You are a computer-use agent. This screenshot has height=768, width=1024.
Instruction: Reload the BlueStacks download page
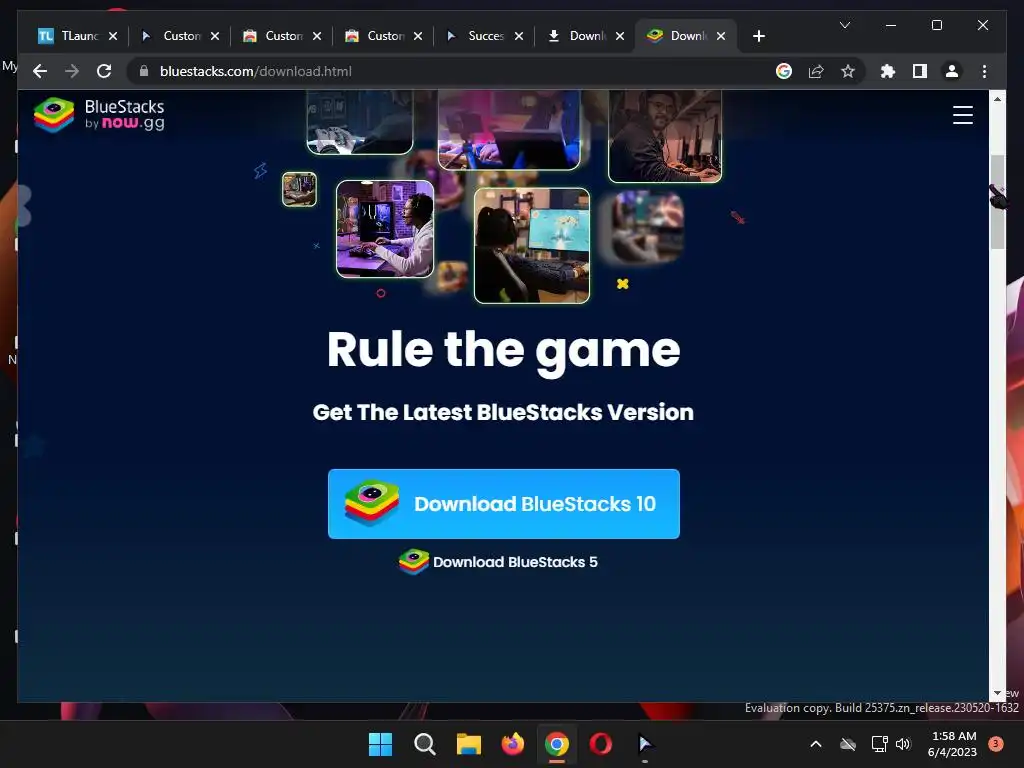pos(104,71)
